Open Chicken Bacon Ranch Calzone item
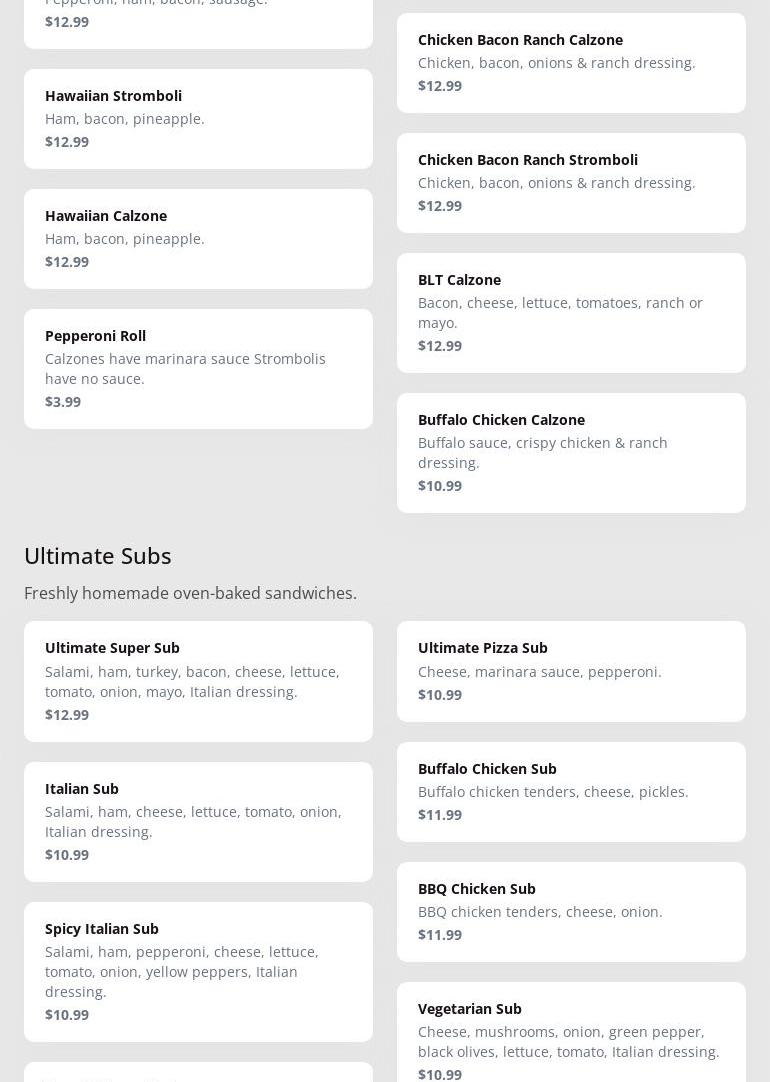 pos(571,63)
